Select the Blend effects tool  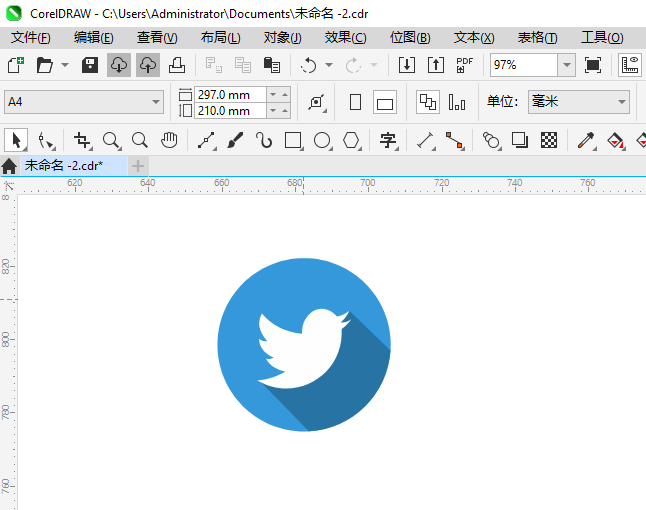coord(491,140)
